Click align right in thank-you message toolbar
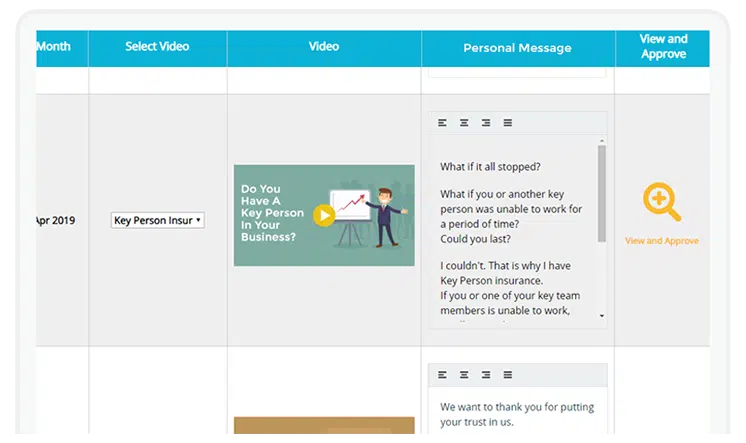Image resolution: width=746 pixels, height=443 pixels. pyautogui.click(x=486, y=375)
